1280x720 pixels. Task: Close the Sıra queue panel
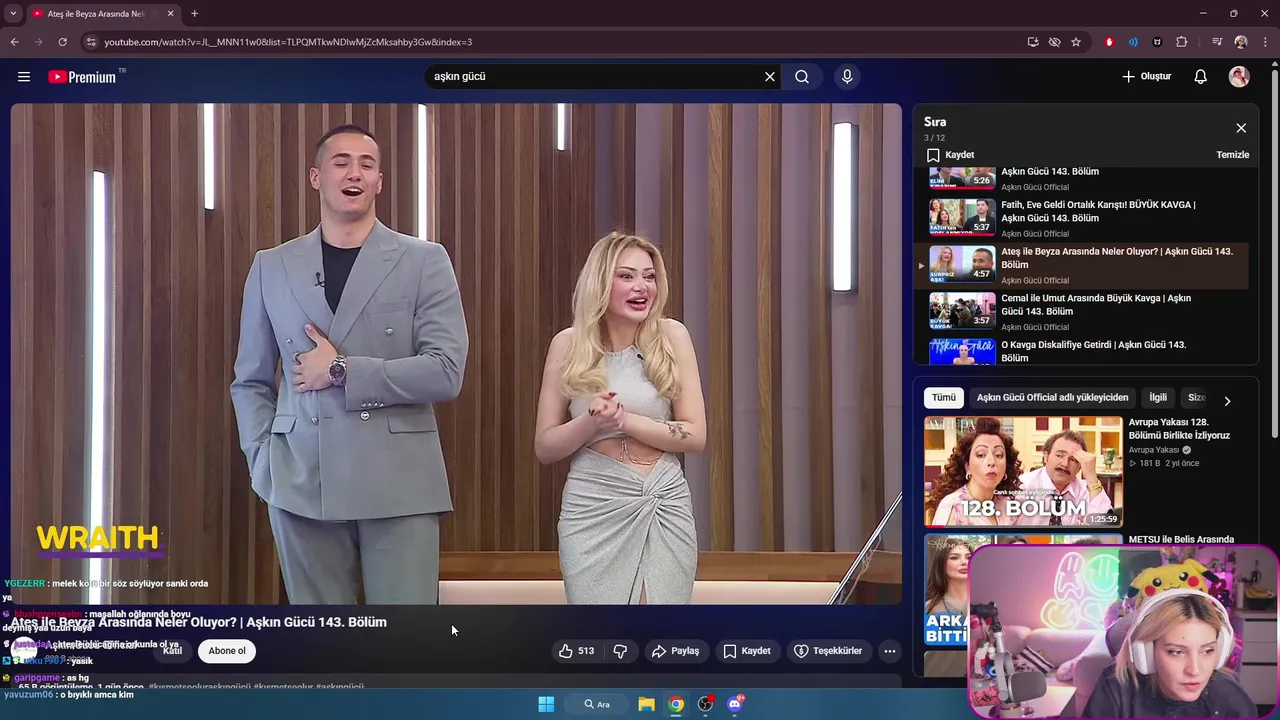tap(1241, 128)
